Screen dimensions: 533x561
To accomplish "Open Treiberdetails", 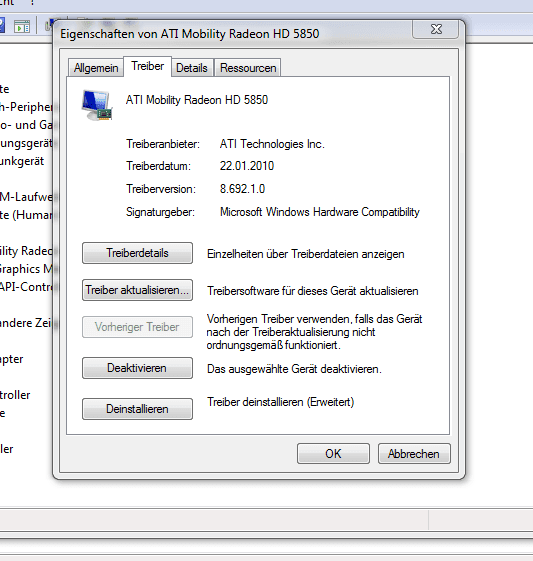I will [x=137, y=253].
